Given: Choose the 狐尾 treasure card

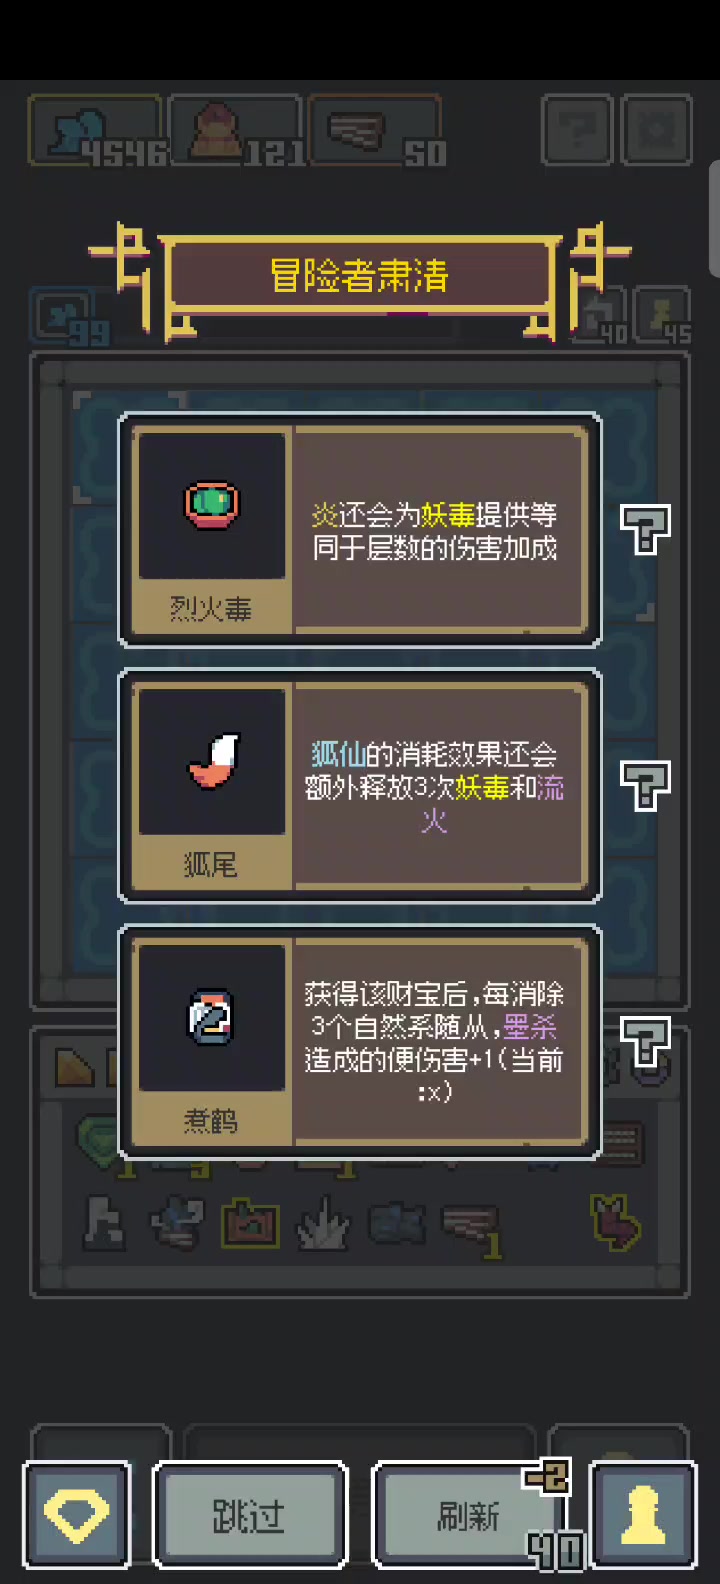Looking at the screenshot, I should 360,786.
